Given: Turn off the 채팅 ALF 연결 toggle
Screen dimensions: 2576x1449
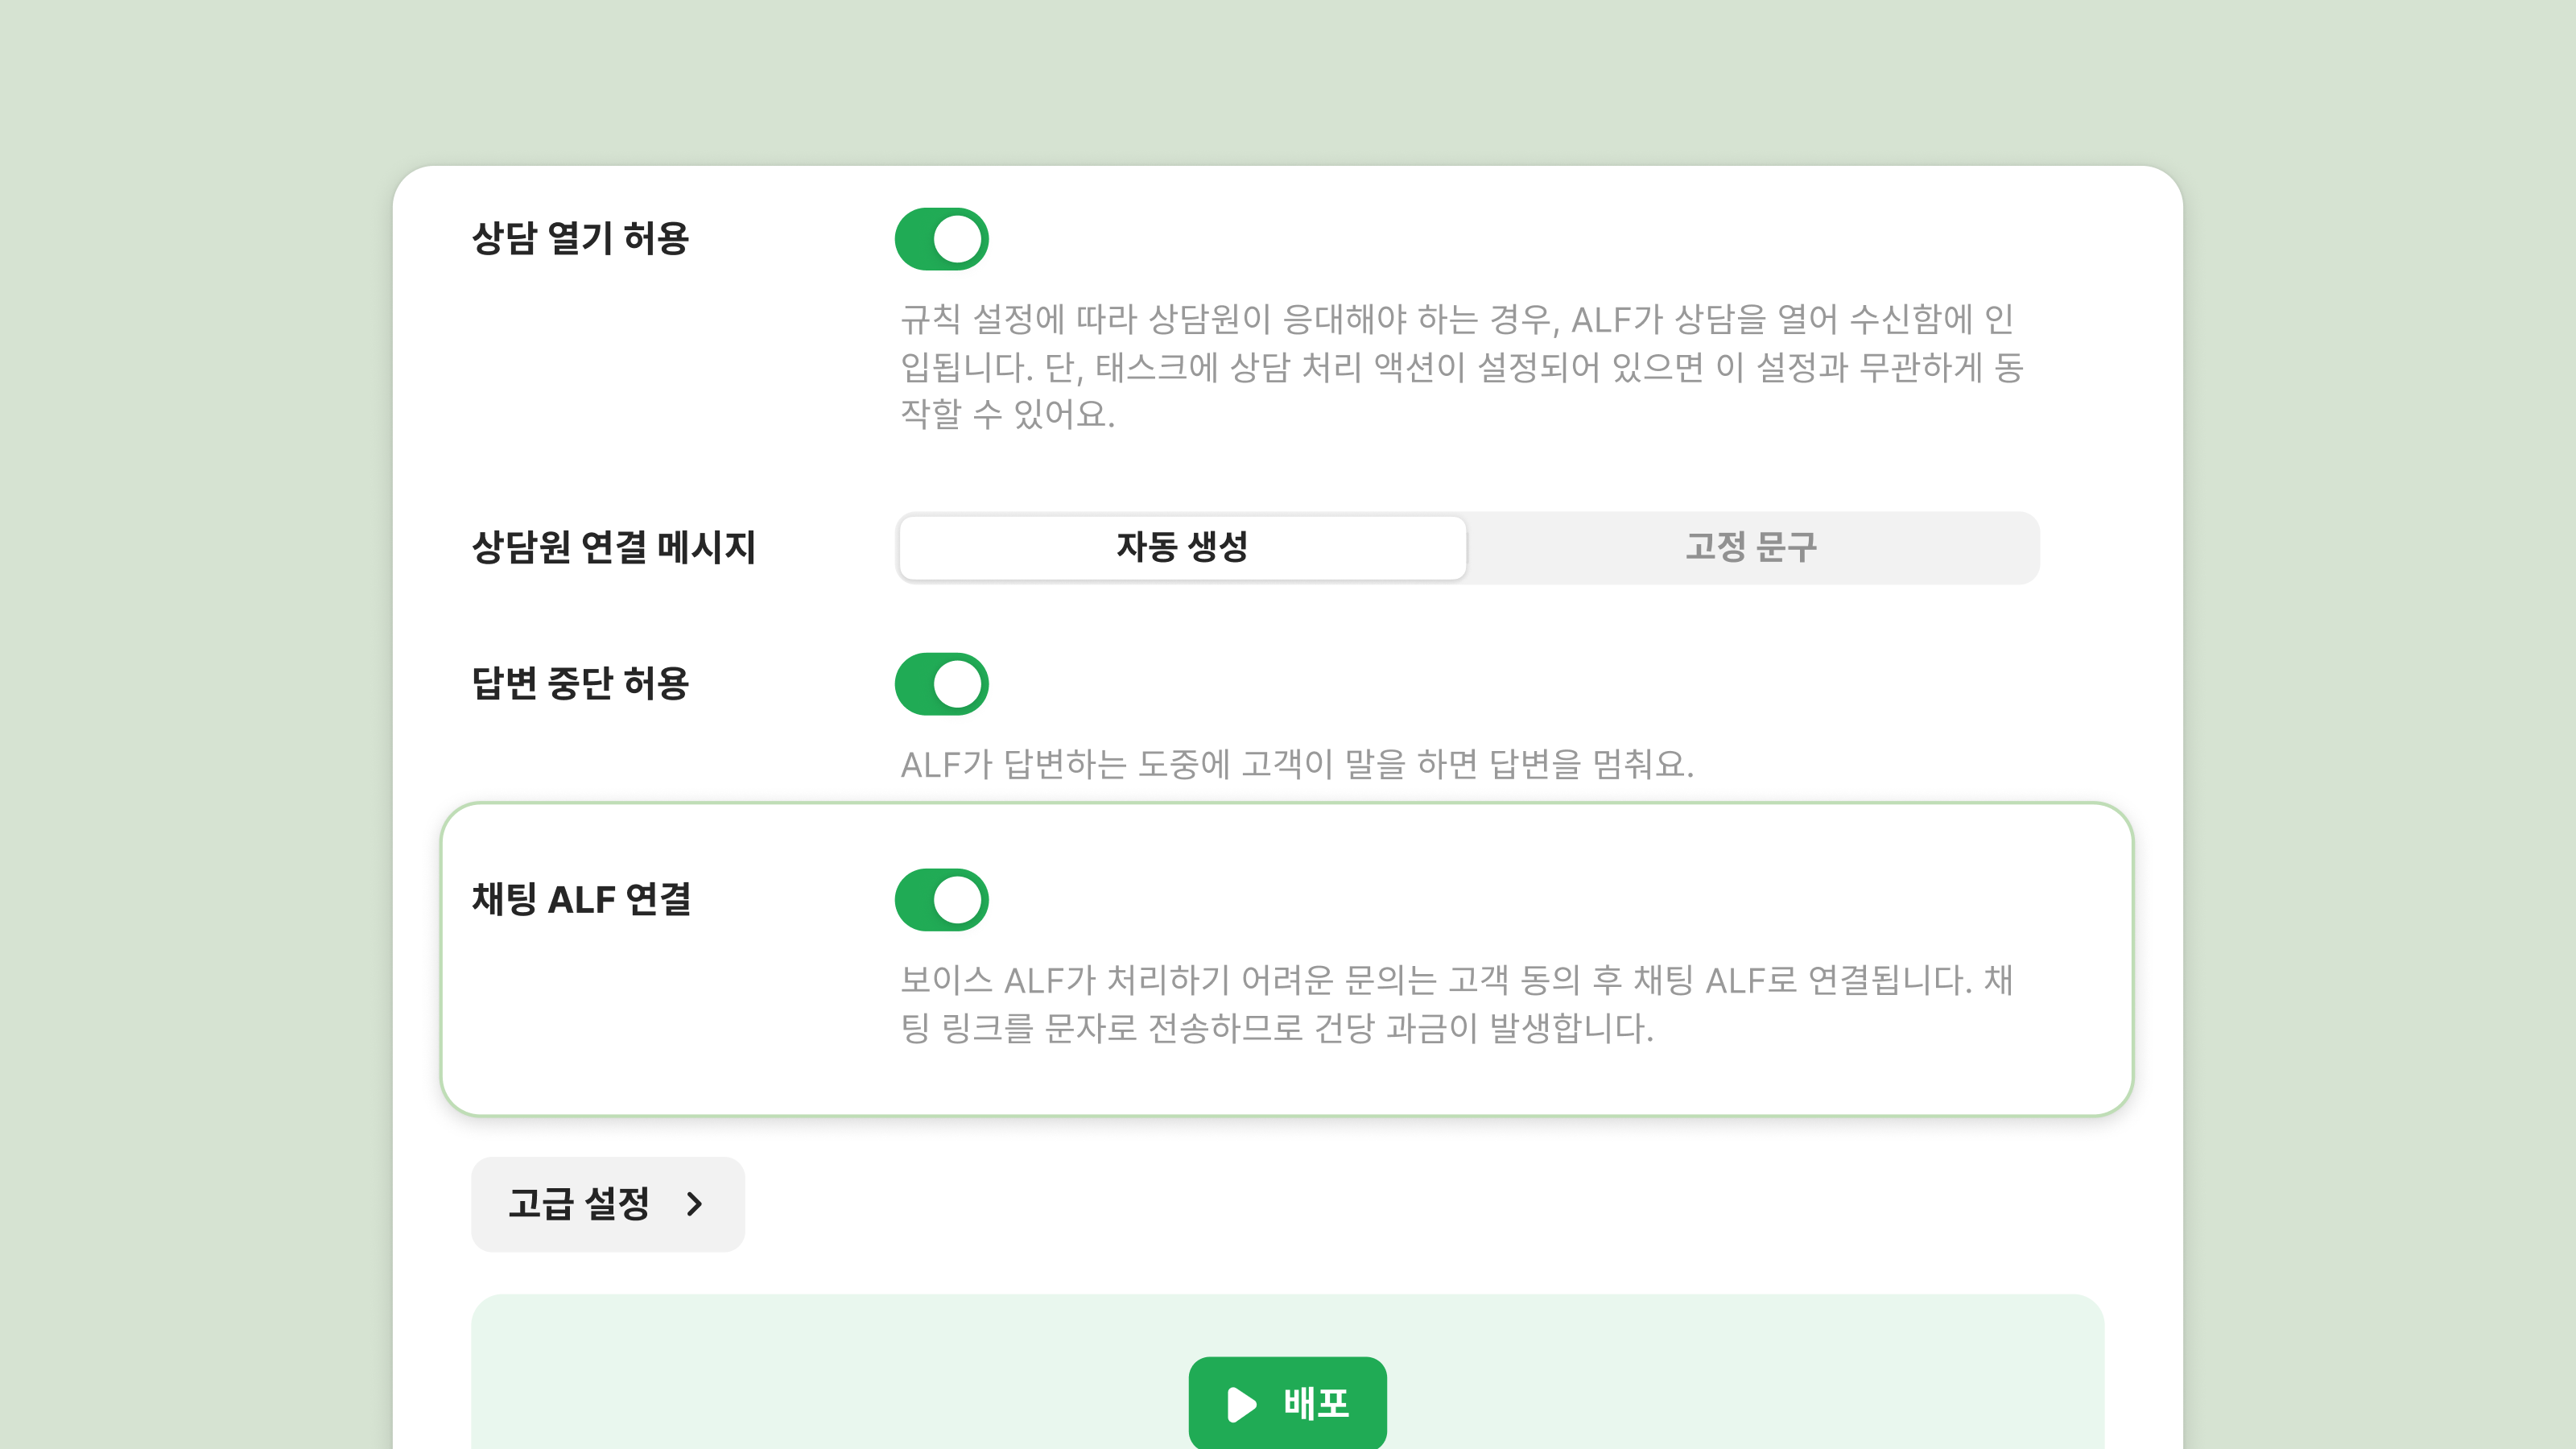Looking at the screenshot, I should coord(941,899).
